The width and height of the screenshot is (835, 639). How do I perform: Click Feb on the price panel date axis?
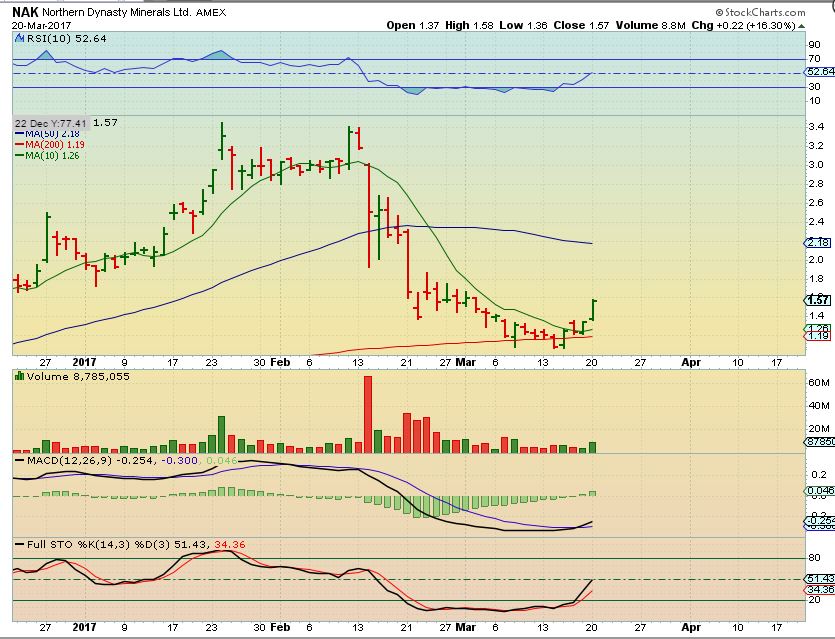(x=280, y=362)
